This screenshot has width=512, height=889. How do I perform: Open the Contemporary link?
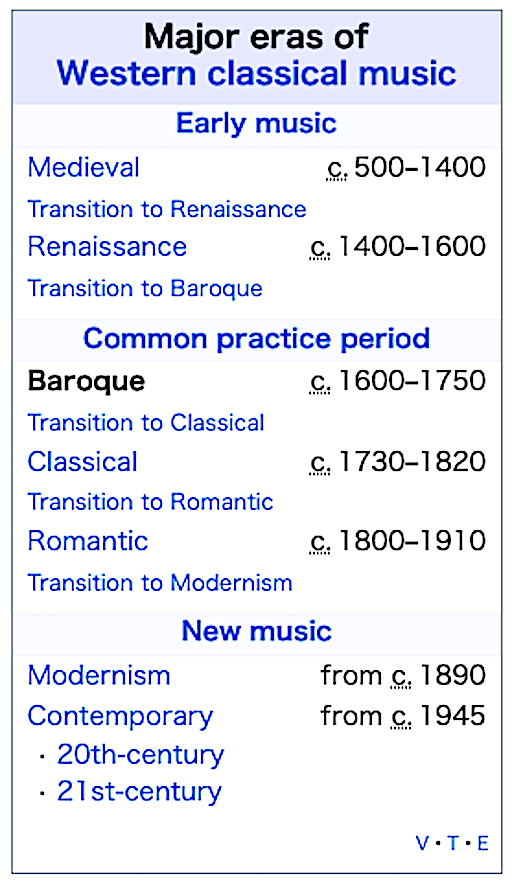[120, 717]
